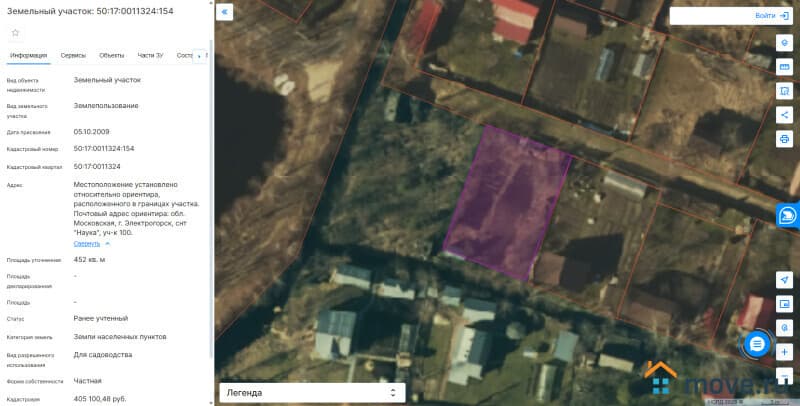Click the blue round menu button
Viewport: 800px width, 406px height.
[x=757, y=343]
